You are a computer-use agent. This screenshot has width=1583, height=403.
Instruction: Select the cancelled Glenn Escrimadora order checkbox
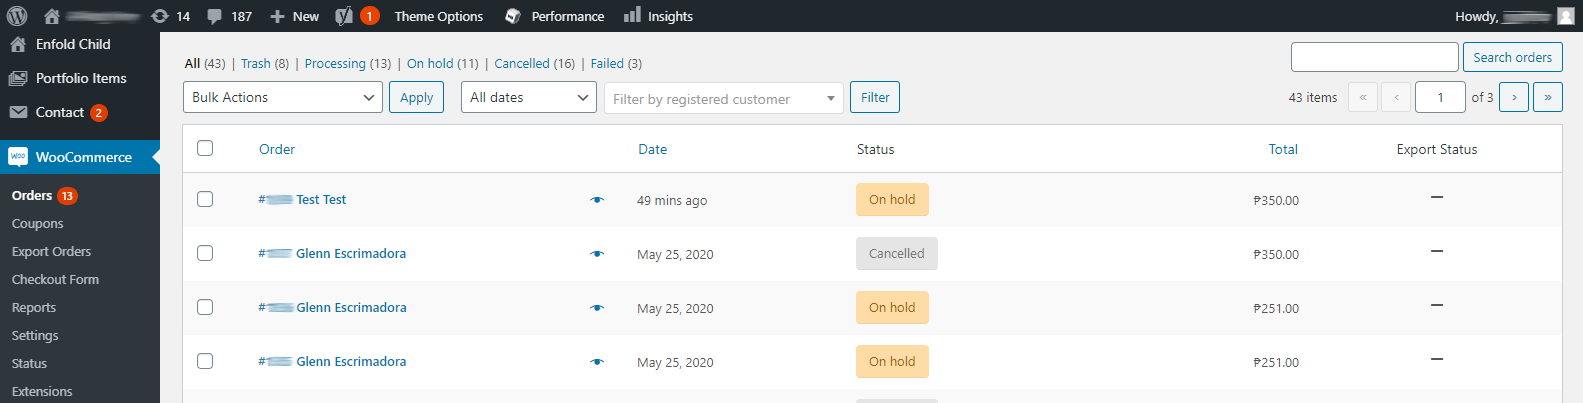[x=205, y=253]
